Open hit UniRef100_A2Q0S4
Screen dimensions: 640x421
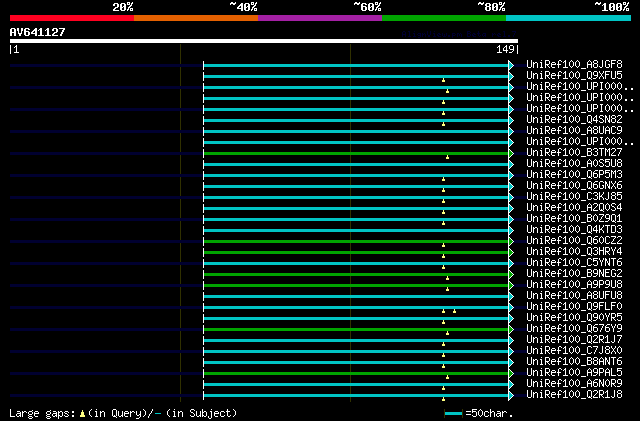574,208
